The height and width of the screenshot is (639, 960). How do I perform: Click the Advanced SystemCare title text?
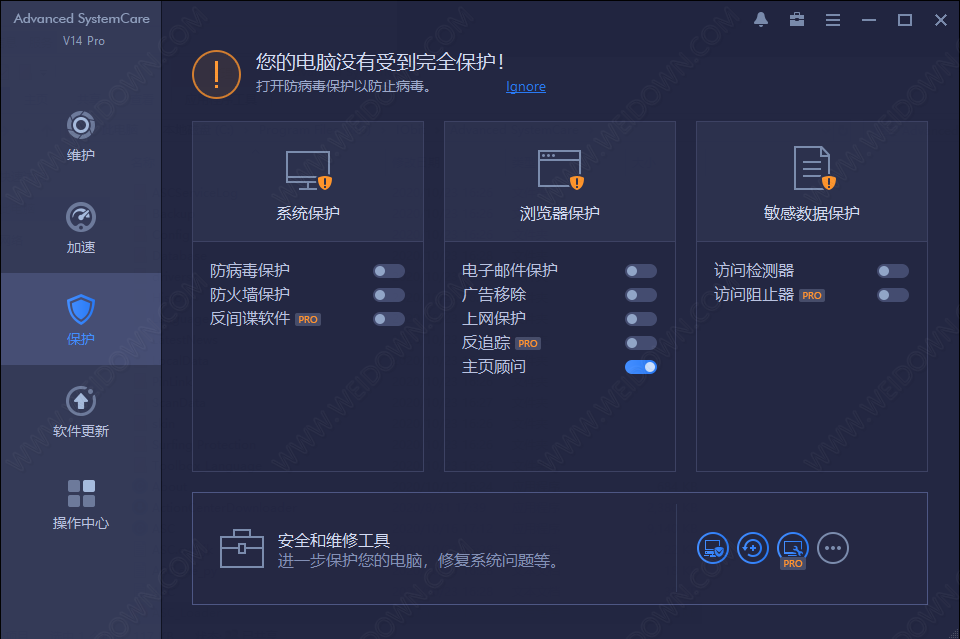click(81, 19)
